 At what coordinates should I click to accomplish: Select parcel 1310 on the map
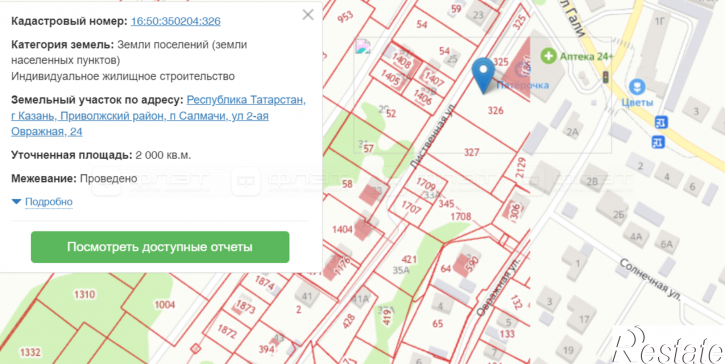(x=85, y=294)
